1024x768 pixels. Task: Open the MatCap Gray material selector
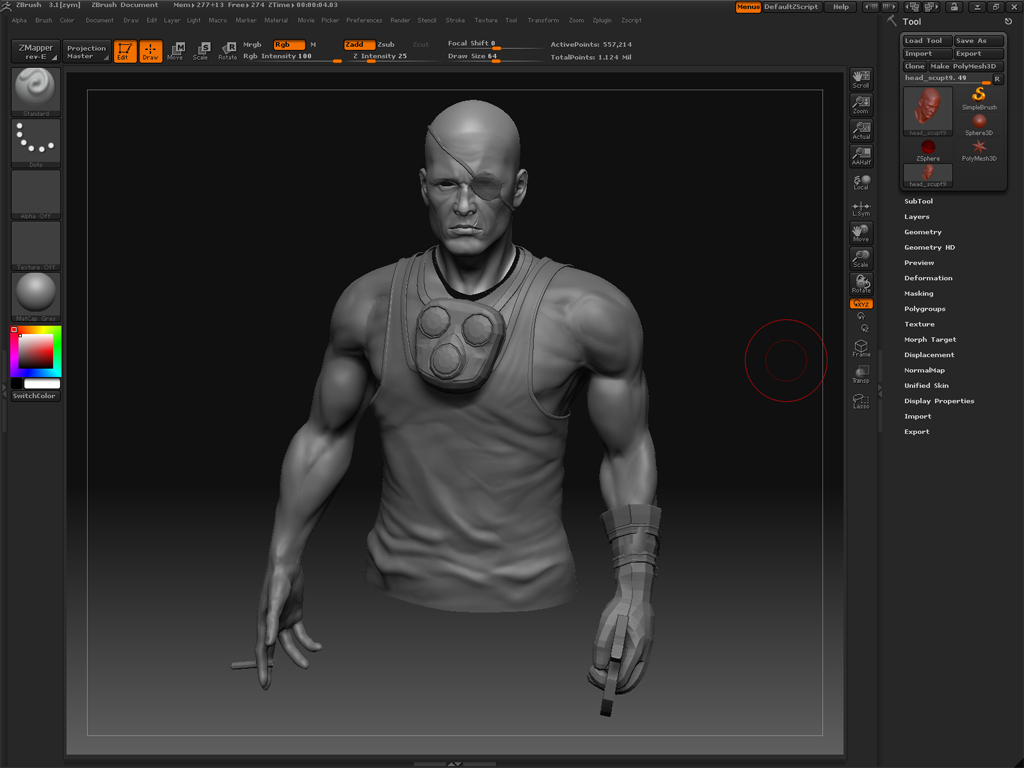(36, 296)
